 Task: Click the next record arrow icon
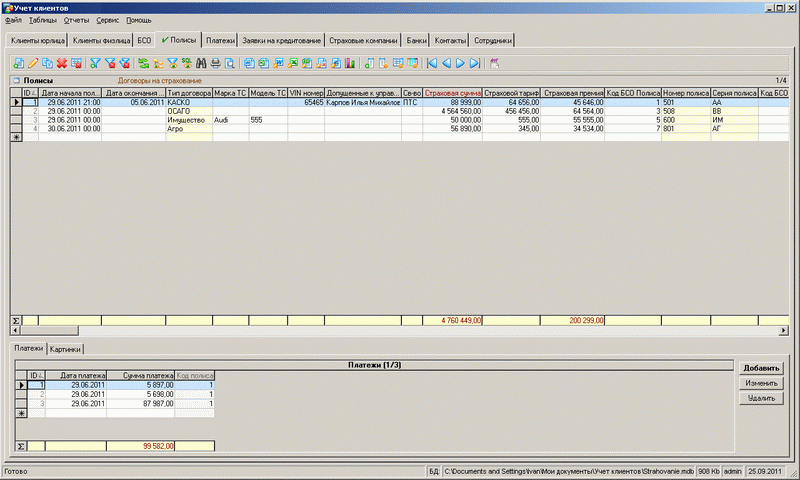[x=460, y=63]
